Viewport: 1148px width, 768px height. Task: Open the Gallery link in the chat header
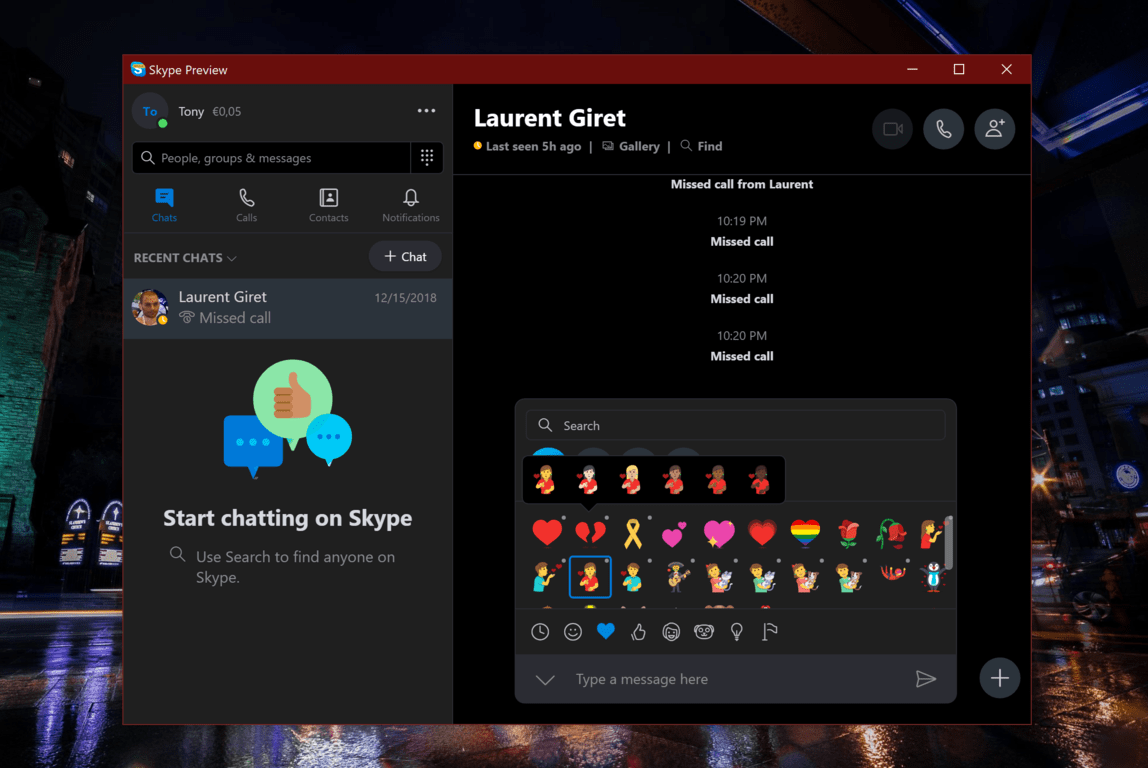(631, 146)
